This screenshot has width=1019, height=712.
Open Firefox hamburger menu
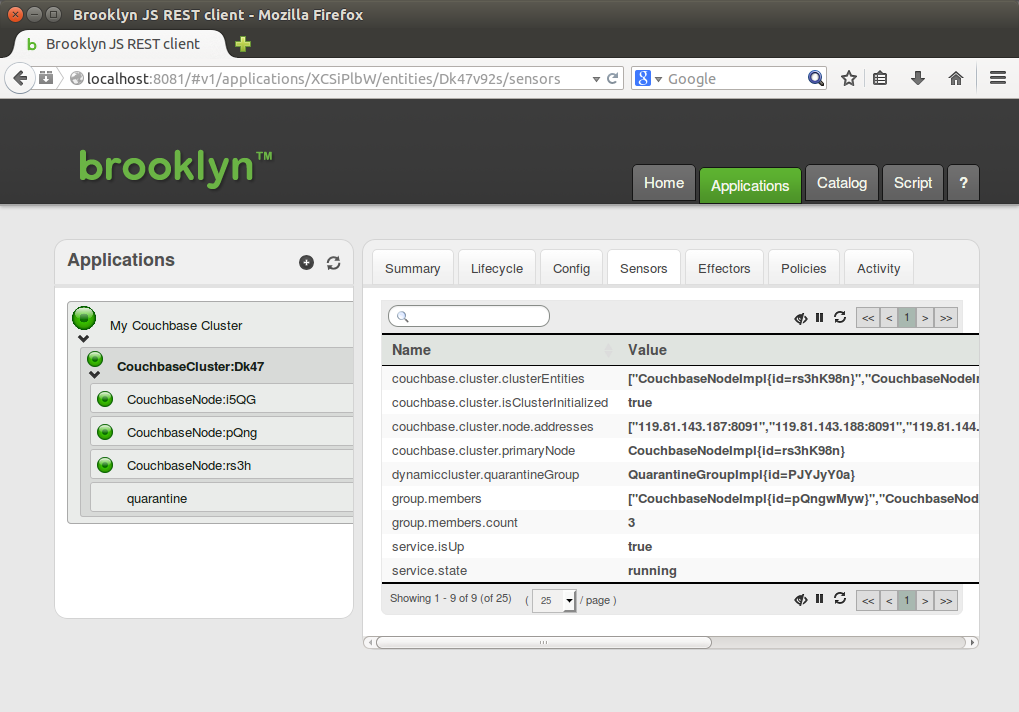point(998,78)
